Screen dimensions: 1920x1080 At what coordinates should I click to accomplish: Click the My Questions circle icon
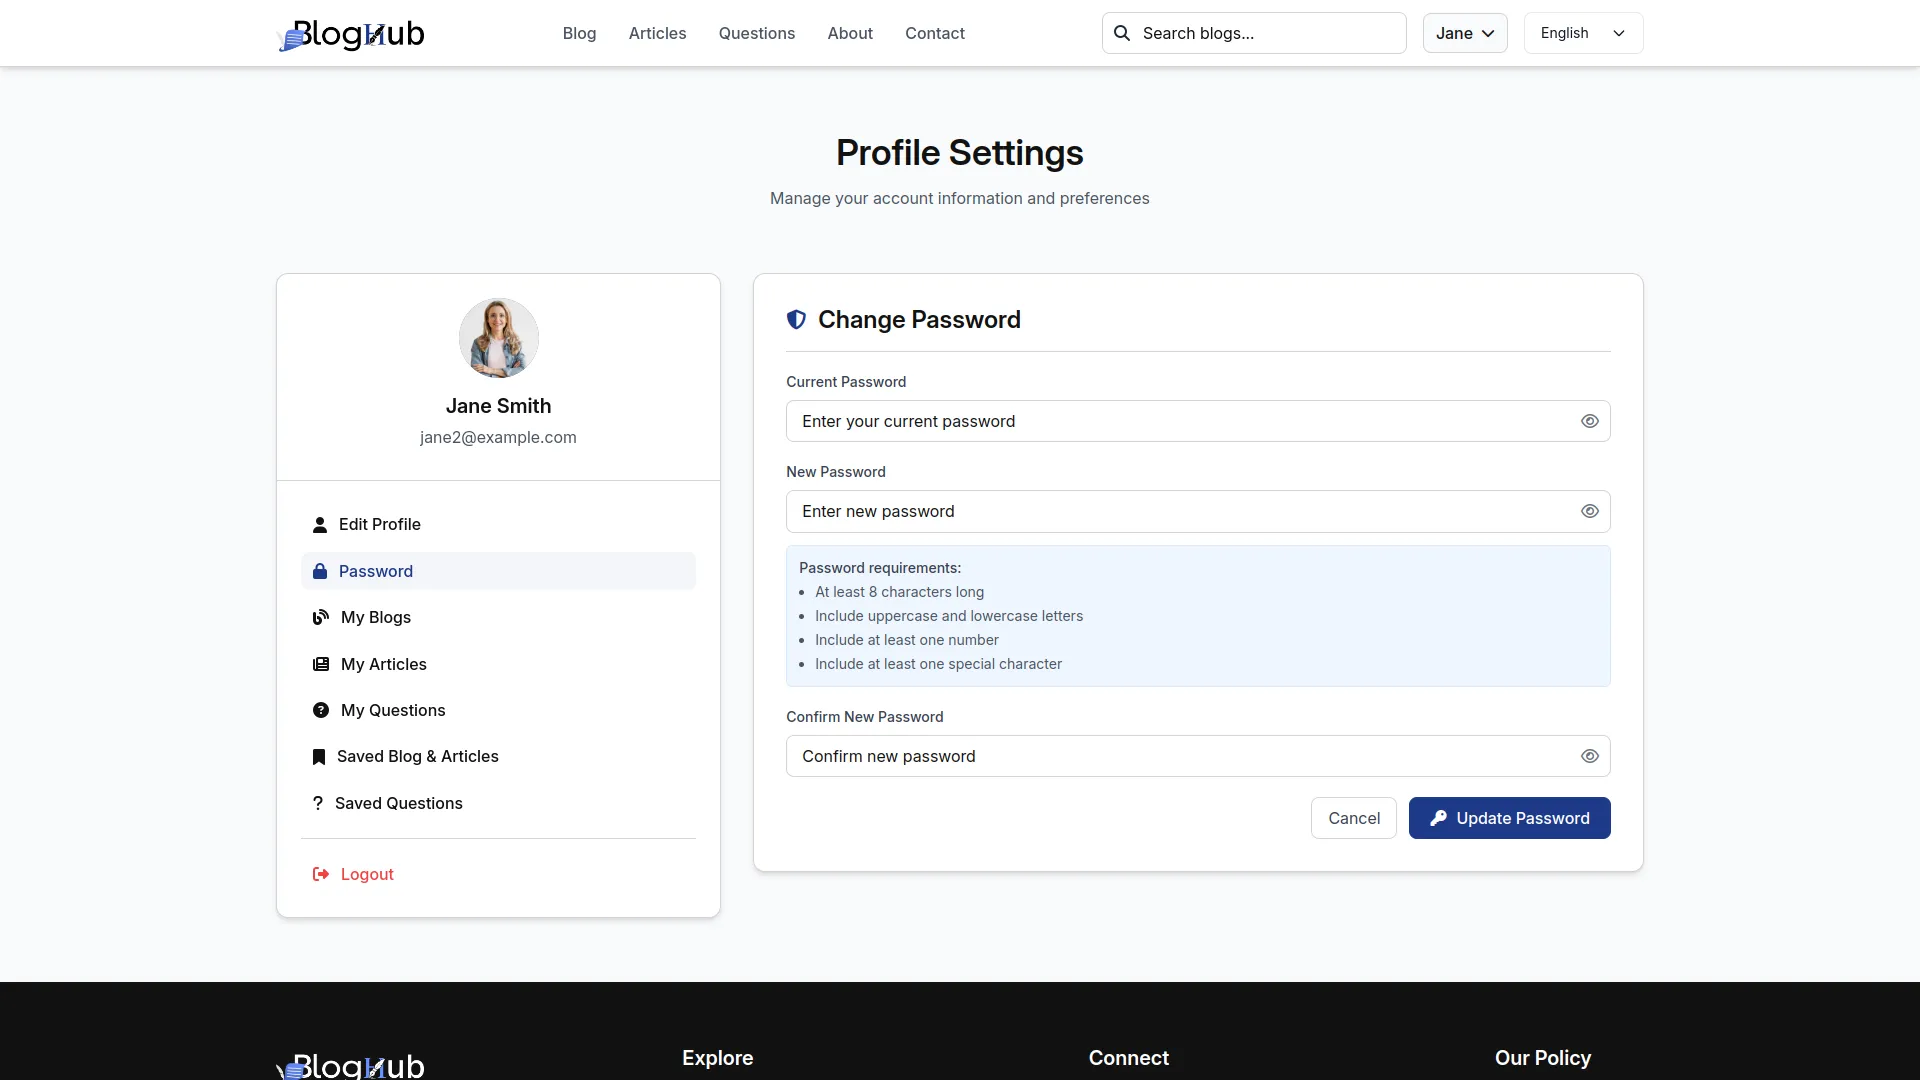pos(321,710)
